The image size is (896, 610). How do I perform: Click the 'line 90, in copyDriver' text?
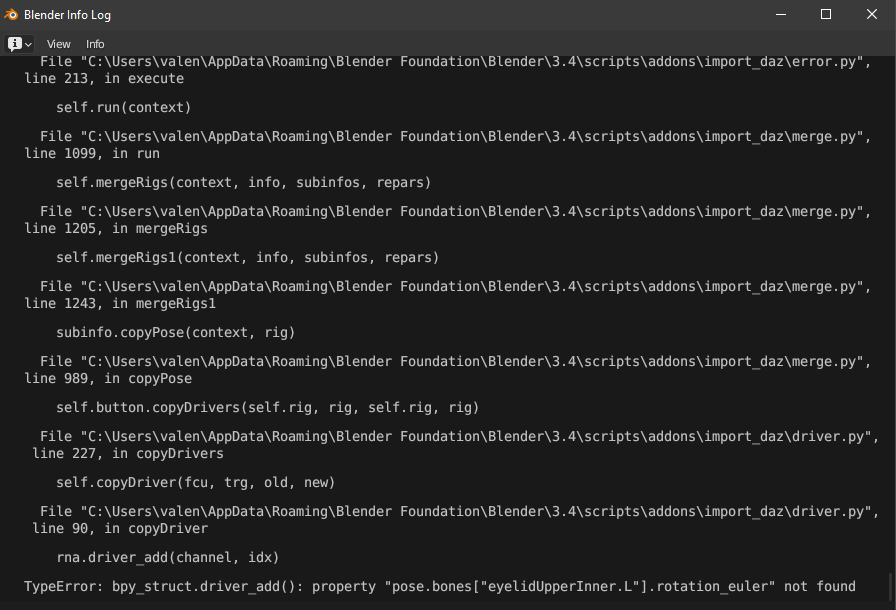(120, 529)
